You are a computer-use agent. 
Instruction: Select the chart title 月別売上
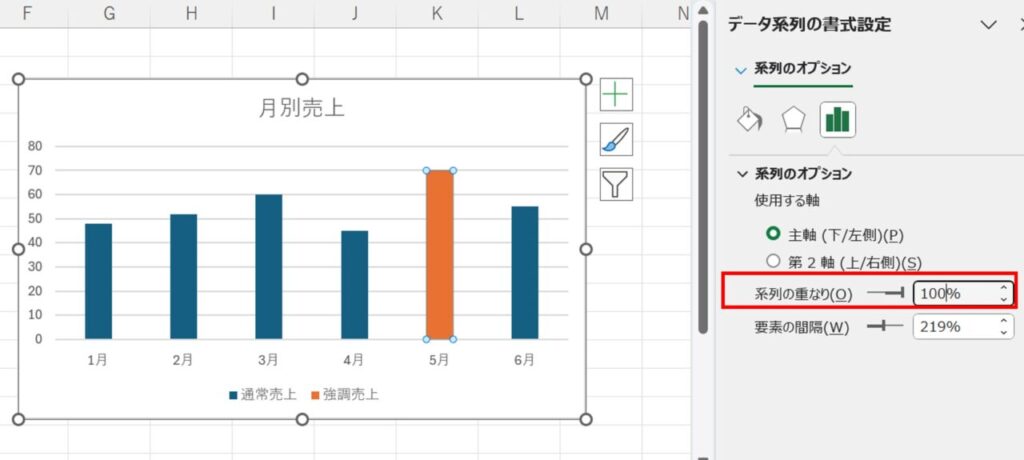pyautogui.click(x=302, y=108)
